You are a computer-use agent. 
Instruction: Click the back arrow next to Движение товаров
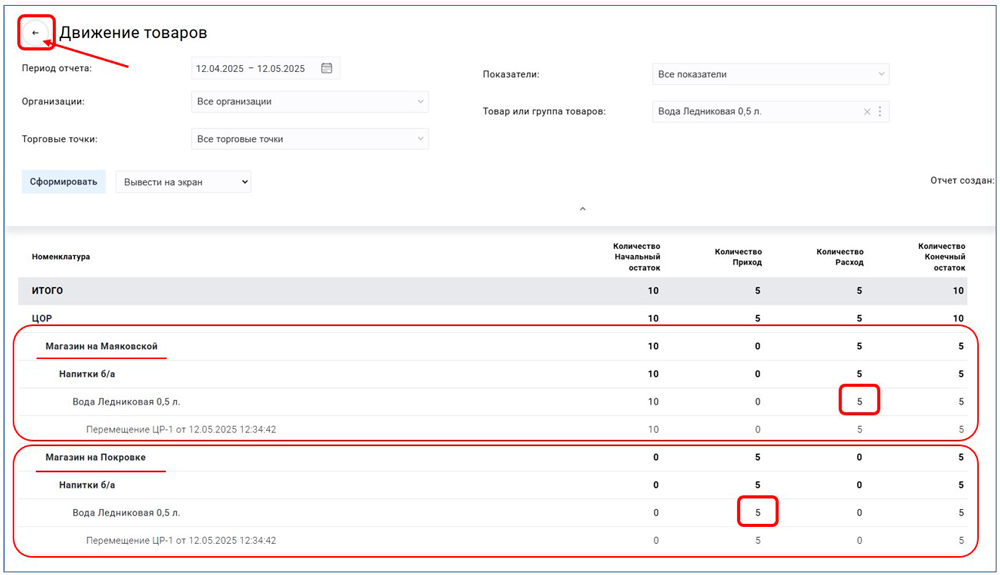(35, 33)
